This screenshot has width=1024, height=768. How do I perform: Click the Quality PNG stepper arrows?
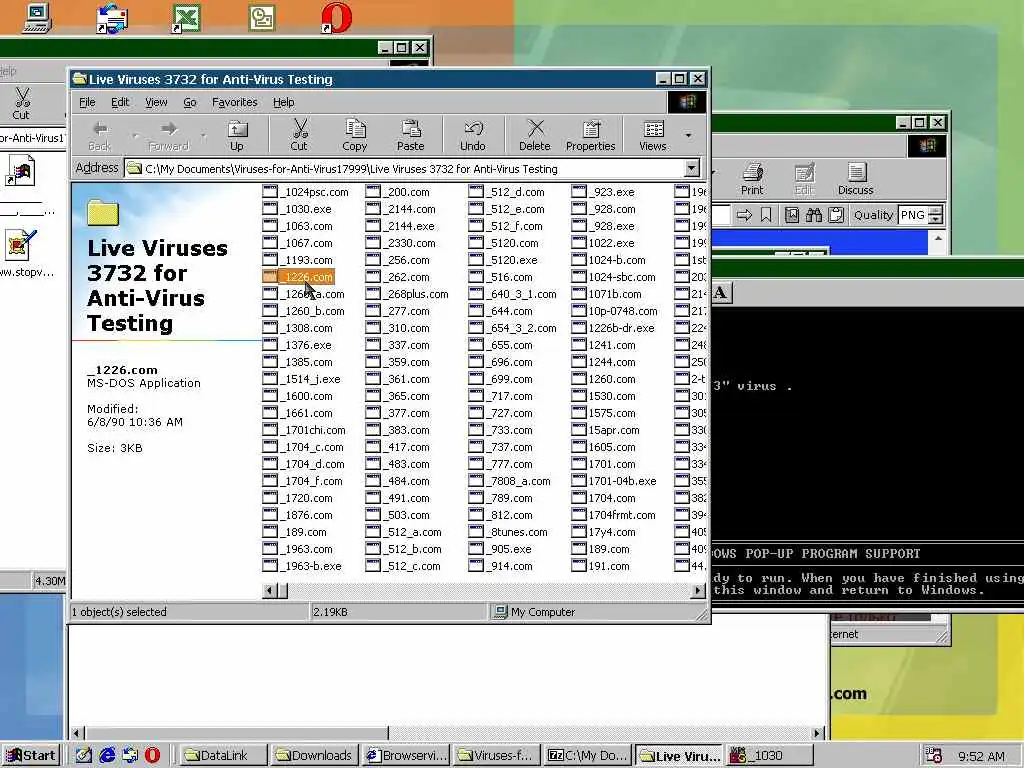click(x=936, y=215)
